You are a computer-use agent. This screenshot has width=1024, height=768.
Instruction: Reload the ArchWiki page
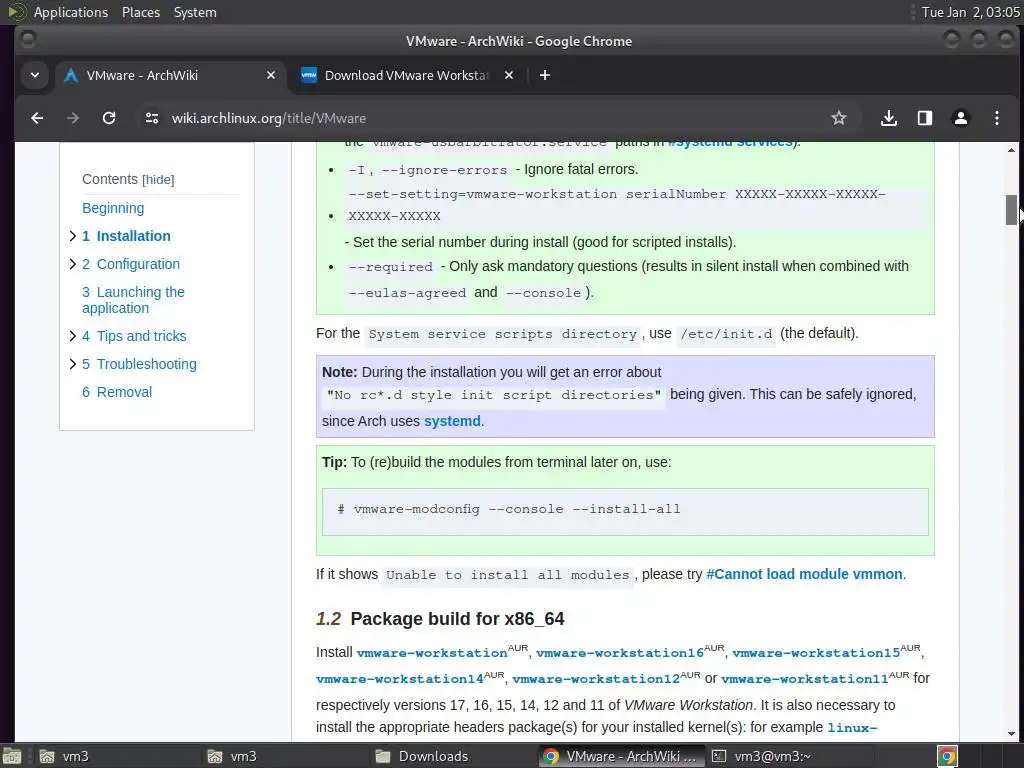pyautogui.click(x=109, y=118)
